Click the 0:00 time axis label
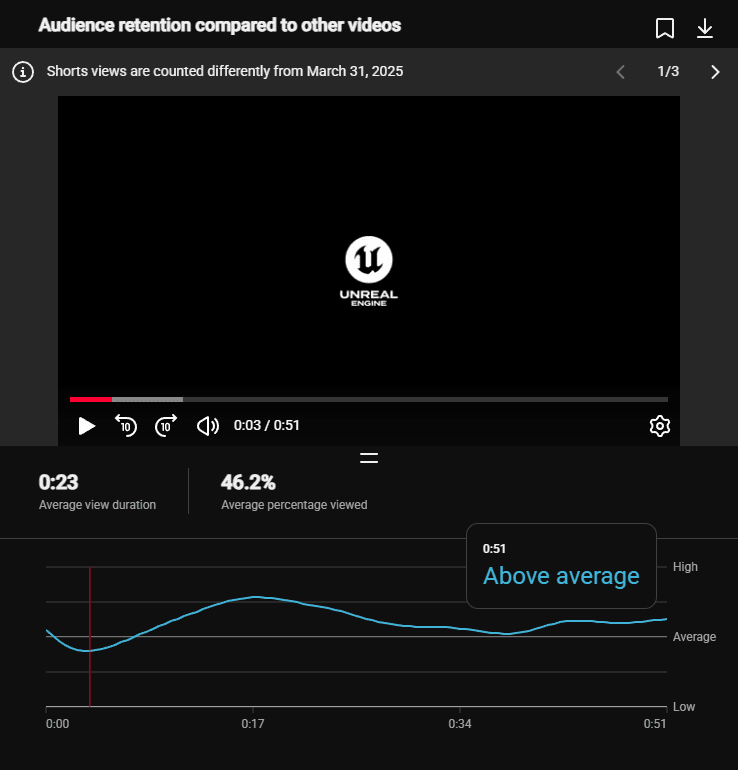This screenshot has width=738, height=770. 57,724
